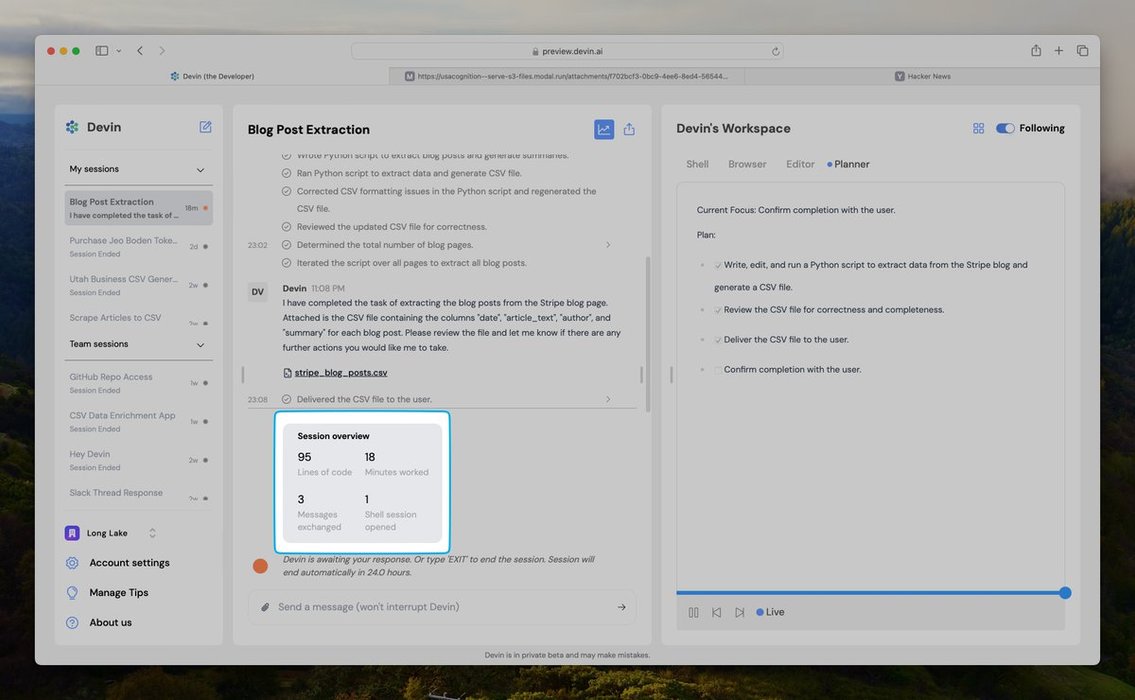Switch to the Editor tab
1135x700 pixels.
800,164
